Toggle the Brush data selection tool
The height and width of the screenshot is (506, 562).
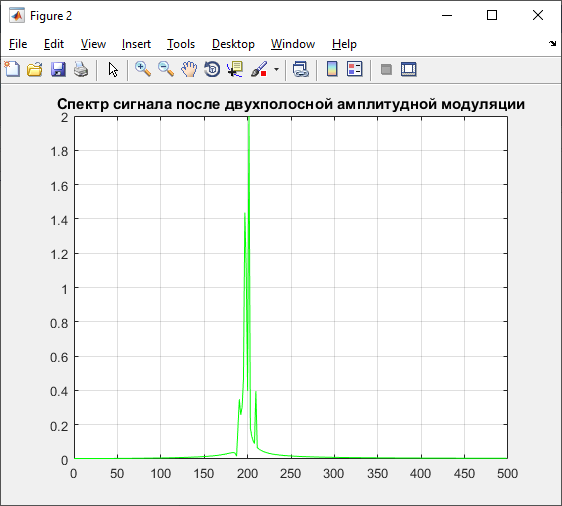point(259,69)
